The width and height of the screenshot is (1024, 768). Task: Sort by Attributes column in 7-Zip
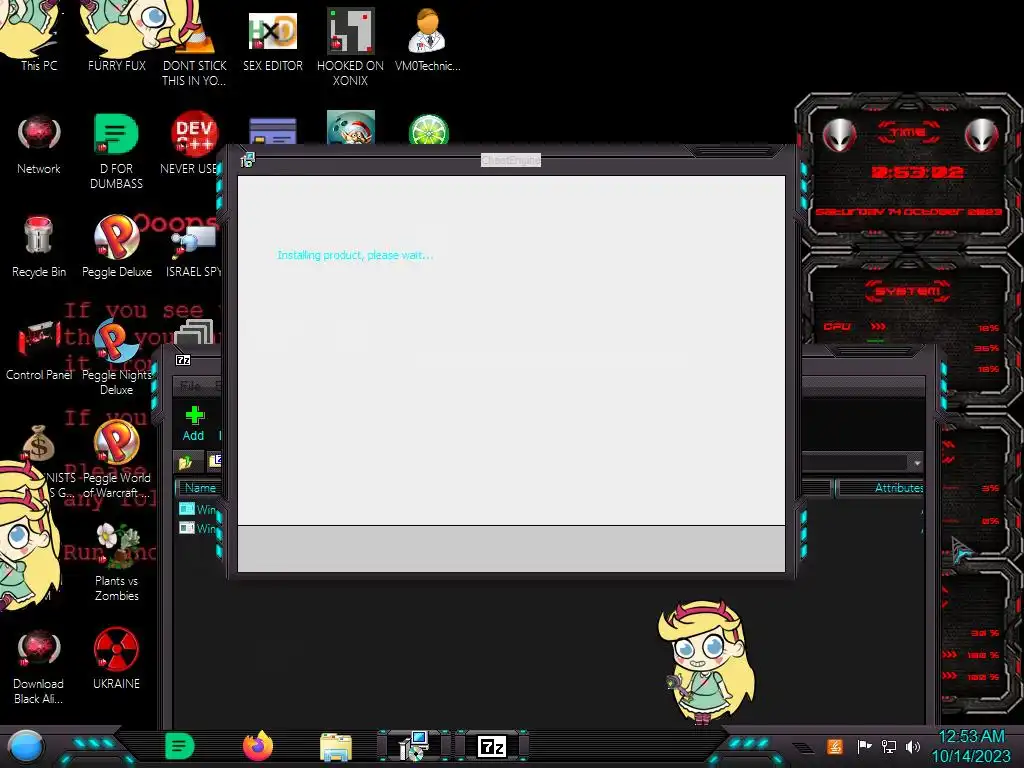point(881,488)
